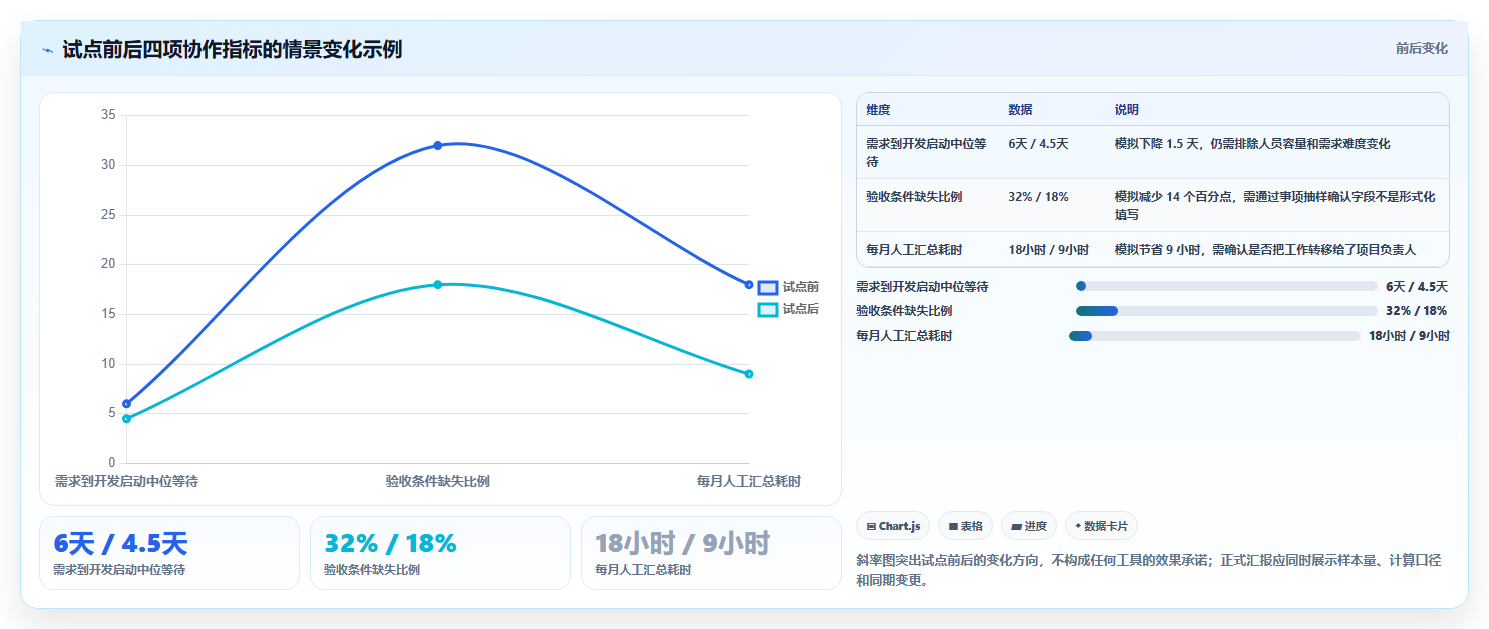Click the 表格 tag
Screen dimensions: 1489x629
tap(965, 526)
